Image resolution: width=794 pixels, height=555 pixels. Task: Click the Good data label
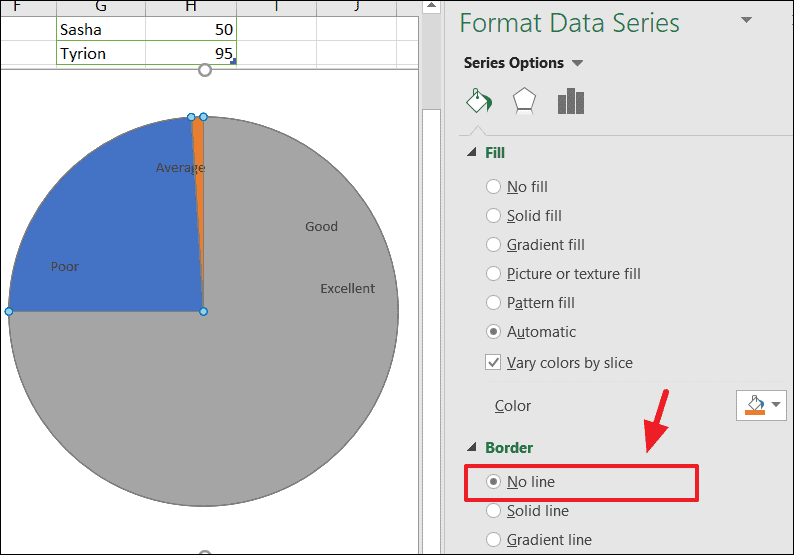[x=321, y=226]
